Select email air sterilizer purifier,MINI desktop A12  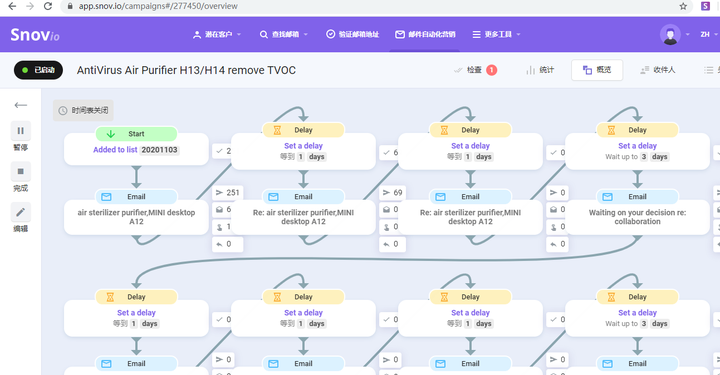pyautogui.click(x=136, y=217)
